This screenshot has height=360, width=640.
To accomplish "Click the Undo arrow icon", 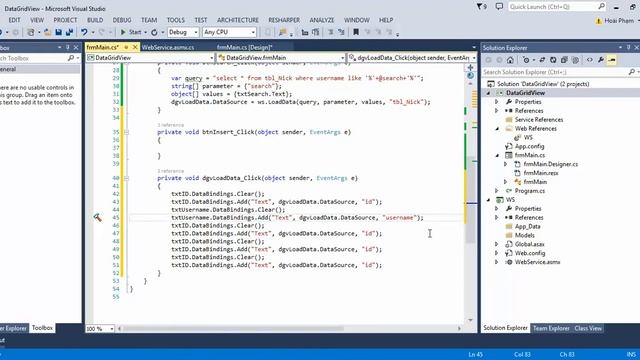I will pos(84,32).
